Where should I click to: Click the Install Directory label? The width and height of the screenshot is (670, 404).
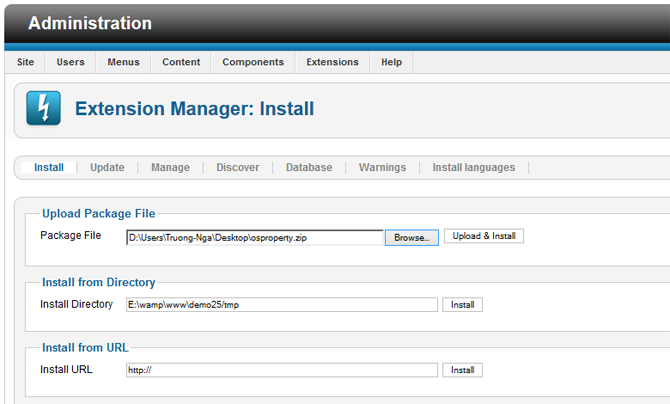pyautogui.click(x=76, y=304)
